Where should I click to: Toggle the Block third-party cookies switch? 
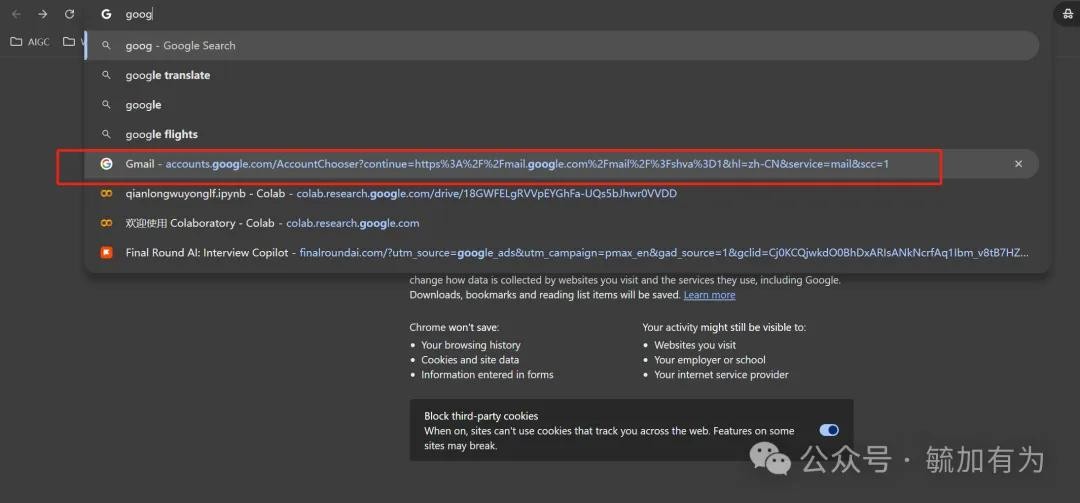click(x=829, y=430)
